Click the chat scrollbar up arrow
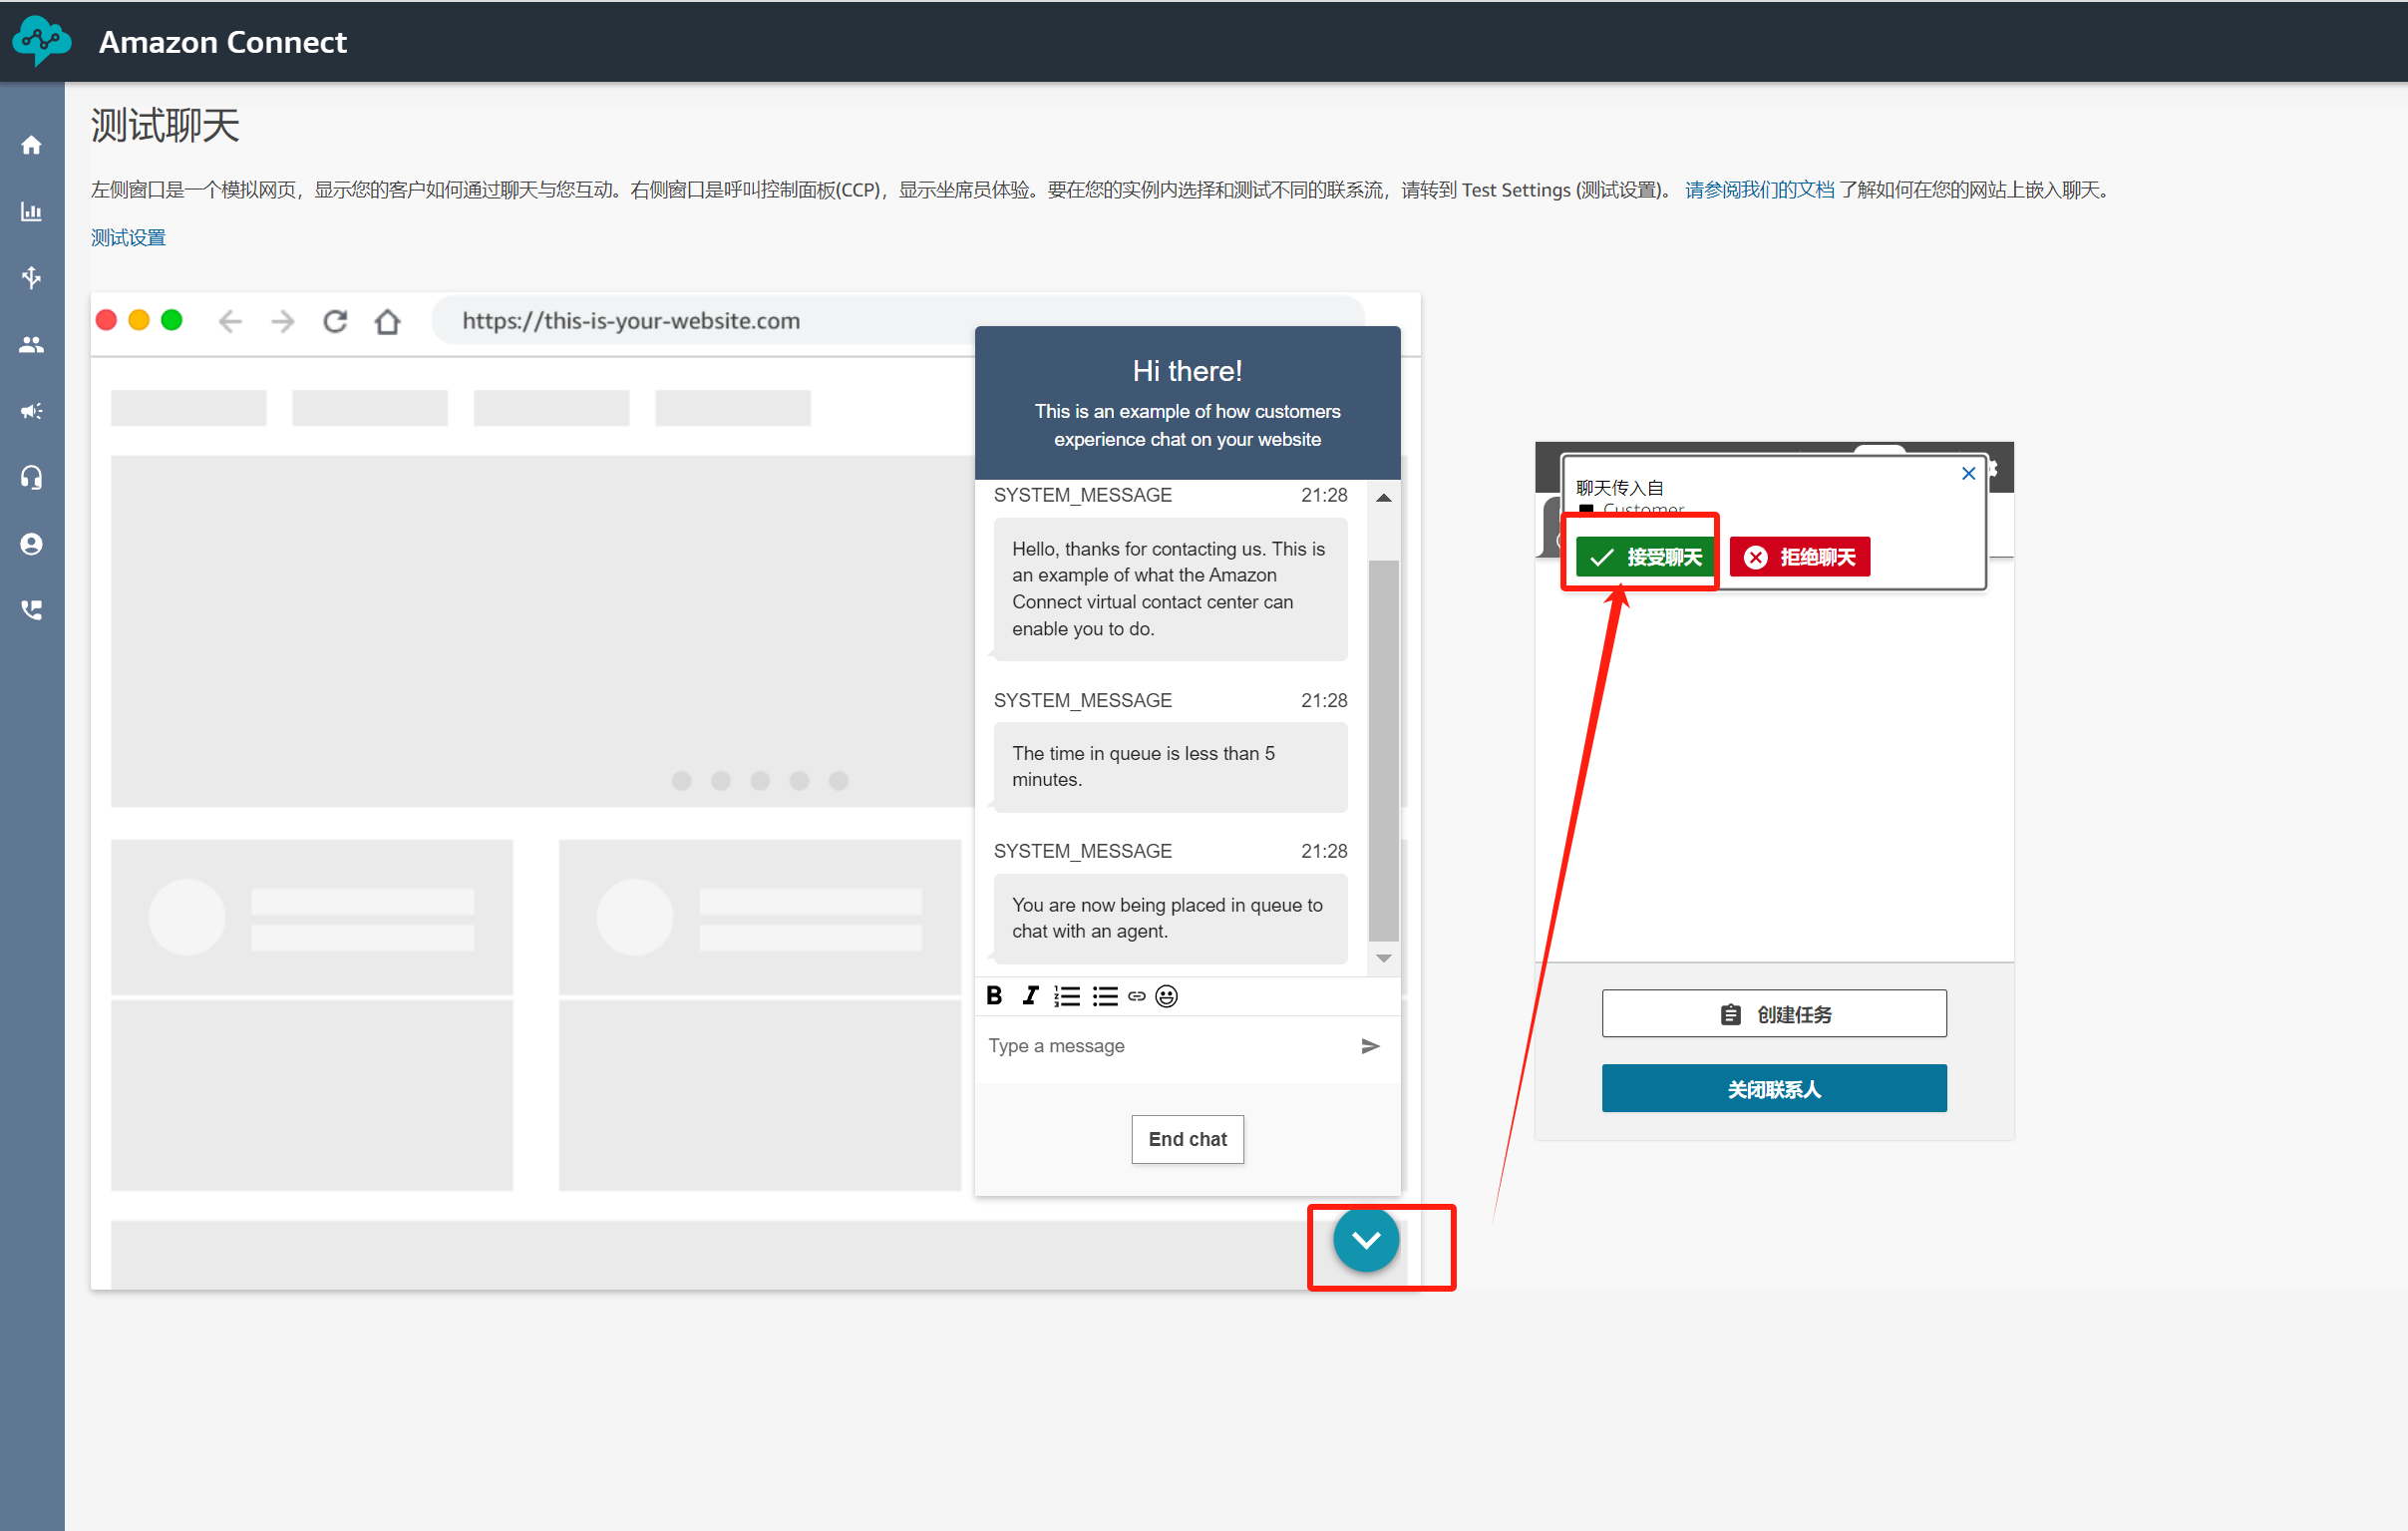This screenshot has height=1531, width=2408. pos(1384,497)
